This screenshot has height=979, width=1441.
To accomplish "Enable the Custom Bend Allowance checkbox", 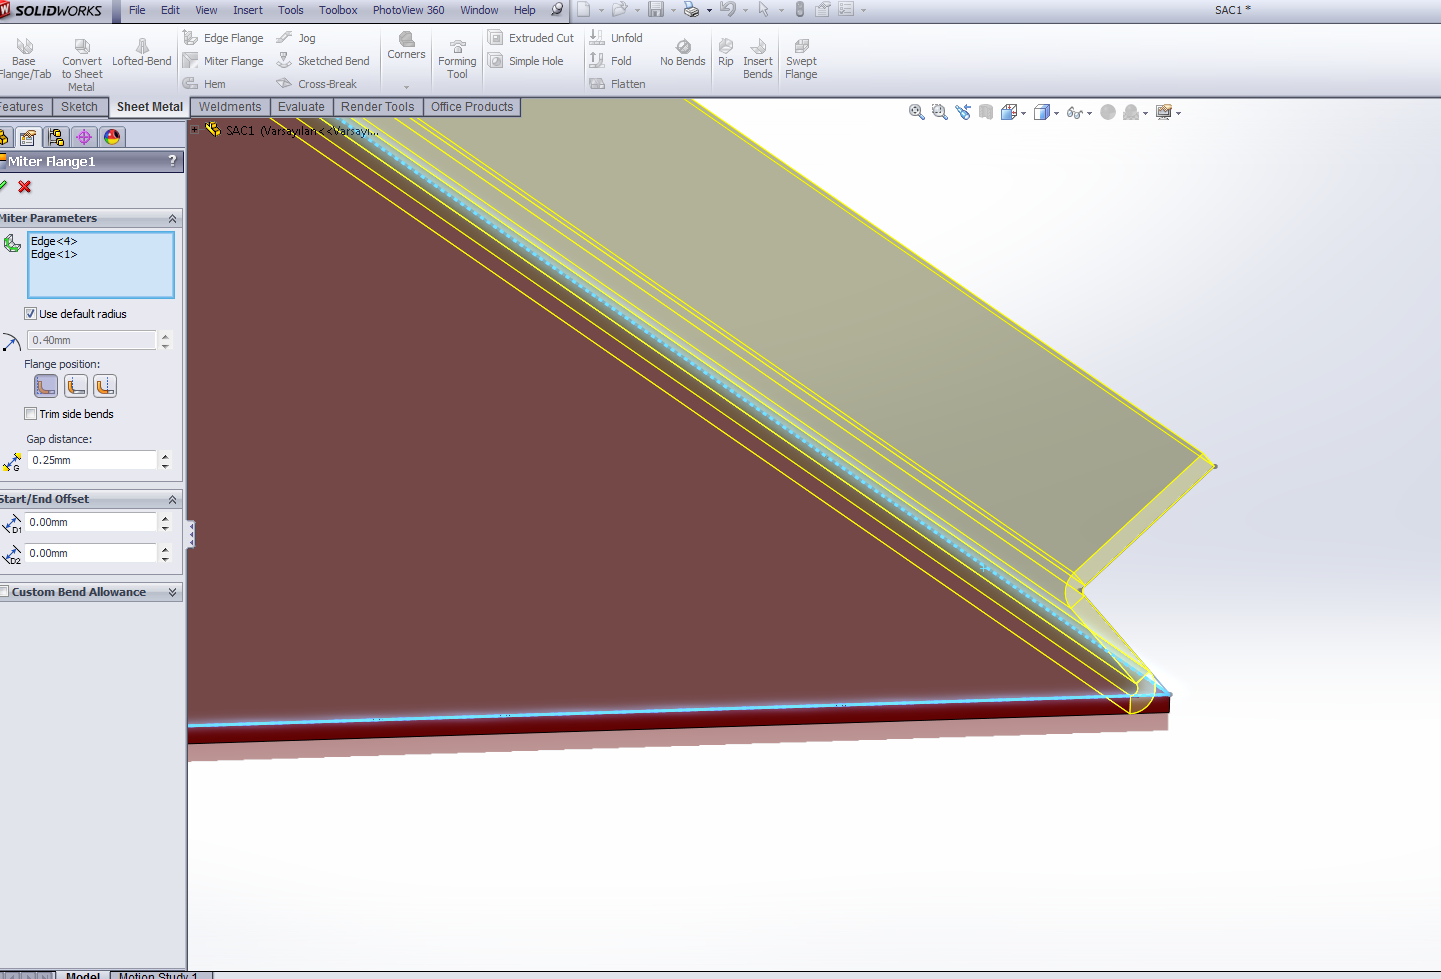I will click(4, 592).
